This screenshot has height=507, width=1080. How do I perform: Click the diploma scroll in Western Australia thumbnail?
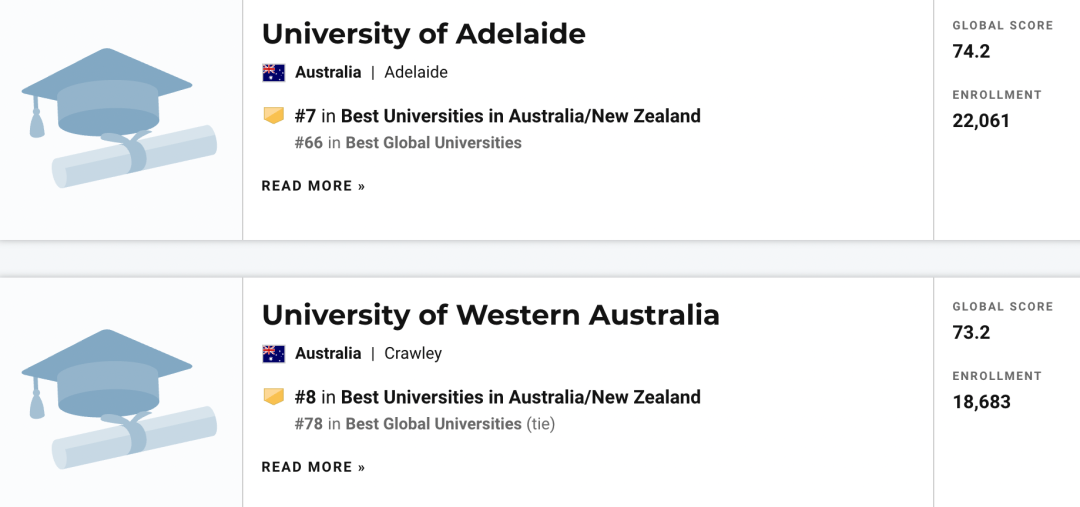pyautogui.click(x=135, y=438)
